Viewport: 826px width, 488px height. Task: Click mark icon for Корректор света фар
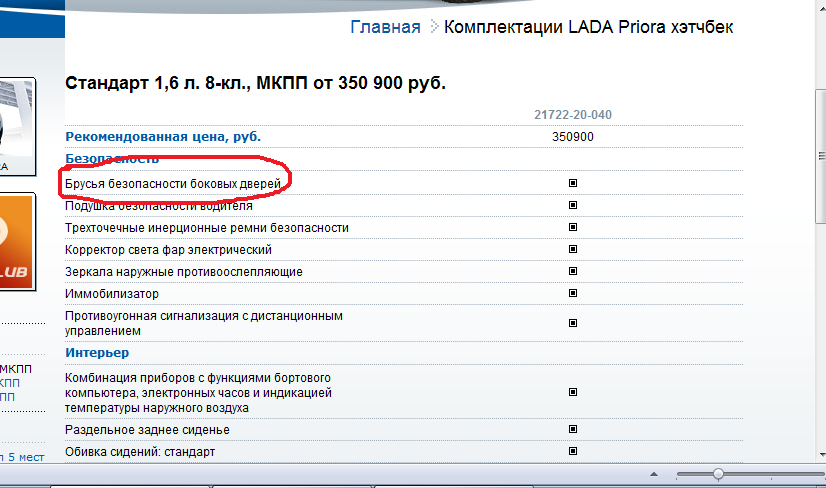(573, 249)
